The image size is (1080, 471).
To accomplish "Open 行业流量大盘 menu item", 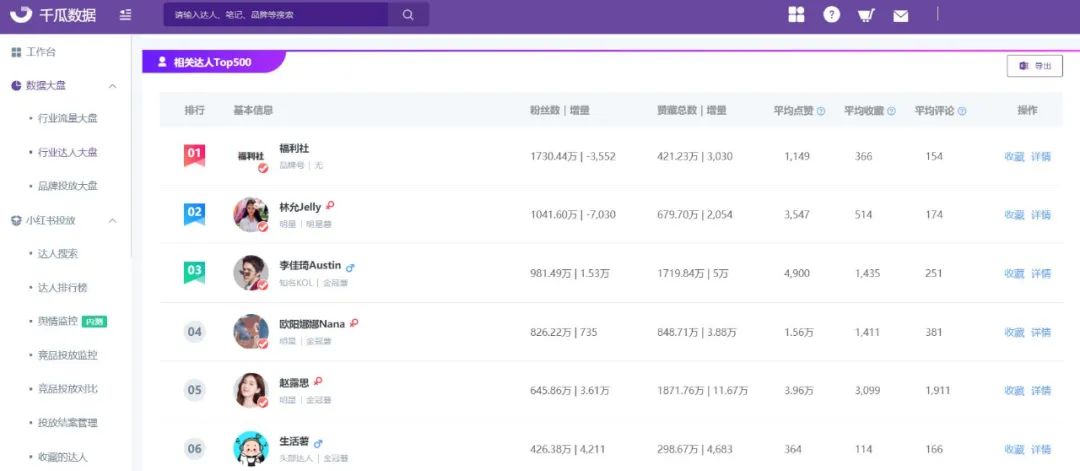I will [x=68, y=118].
